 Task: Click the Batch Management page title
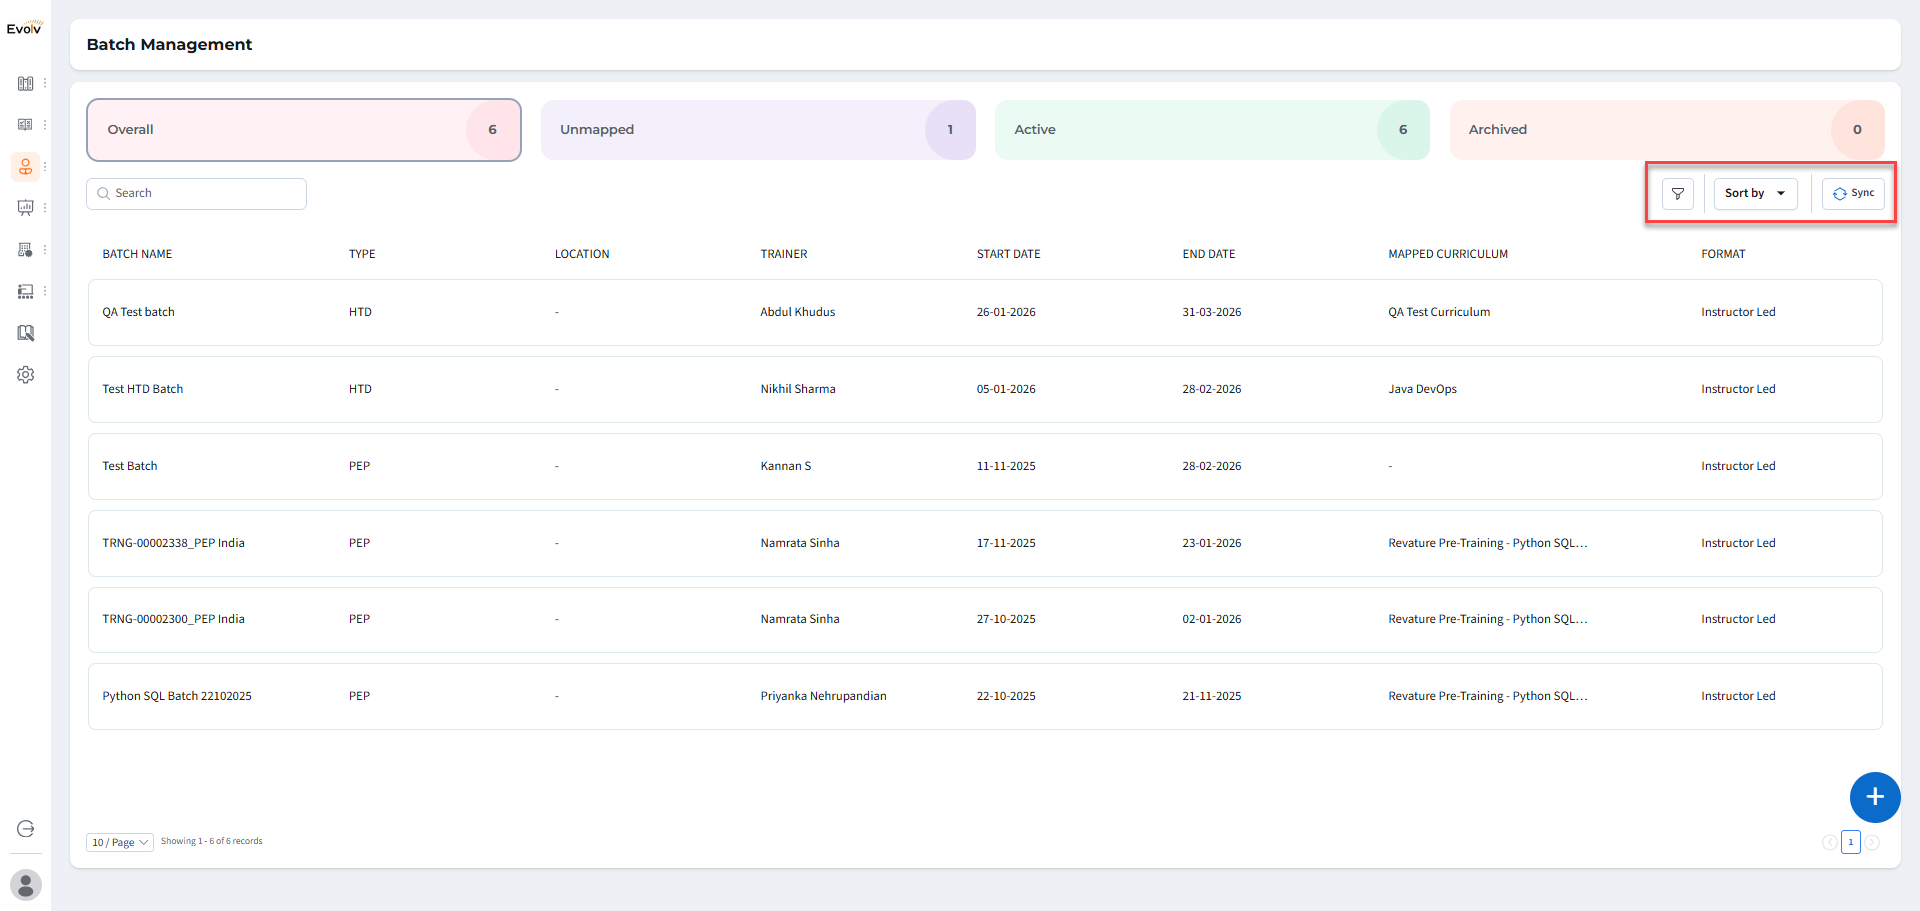pyautogui.click(x=169, y=45)
